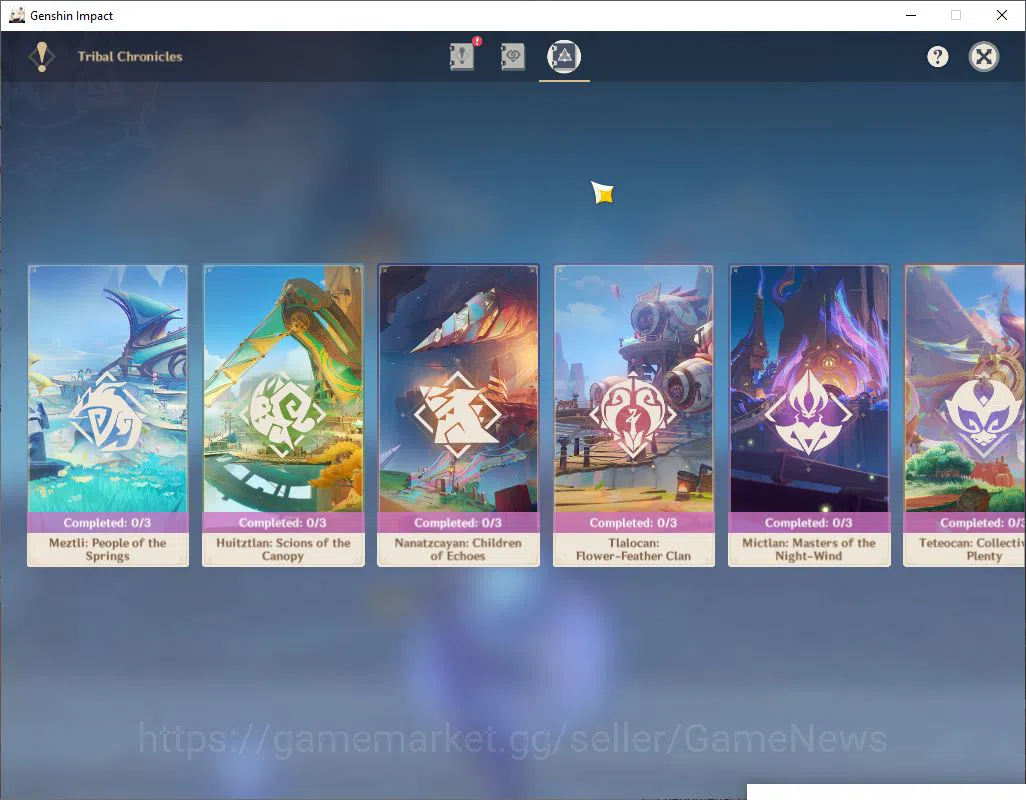
Task: Click the Genshin Impact window title icon
Action: point(16,15)
